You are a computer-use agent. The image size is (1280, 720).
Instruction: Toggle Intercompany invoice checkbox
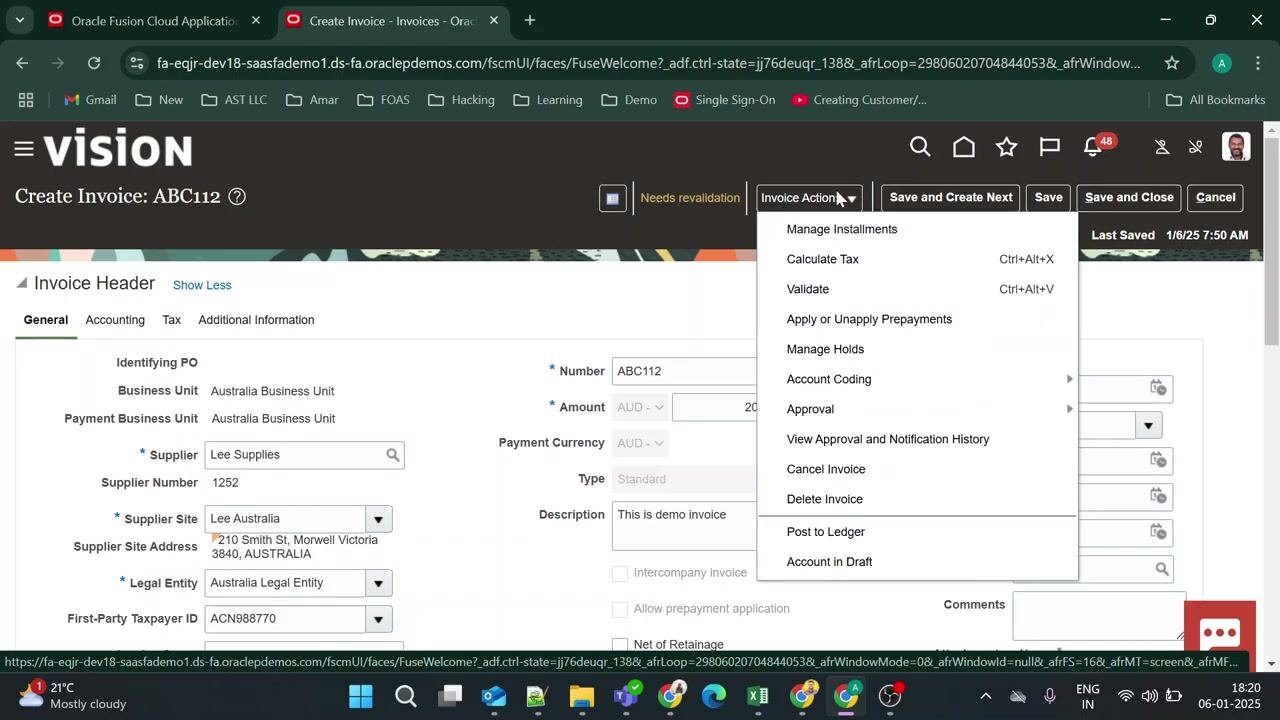click(620, 573)
